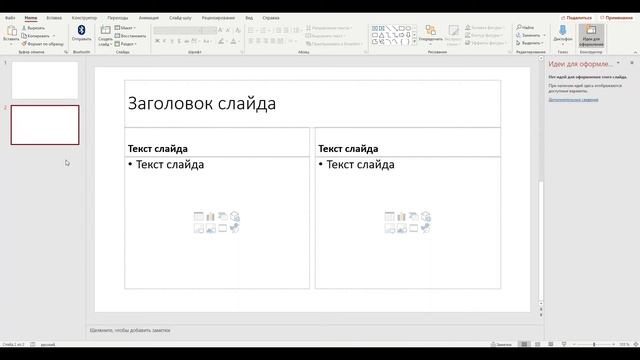Toggle Strikethrough text formatting
The height and width of the screenshot is (360, 640).
tap(187, 41)
